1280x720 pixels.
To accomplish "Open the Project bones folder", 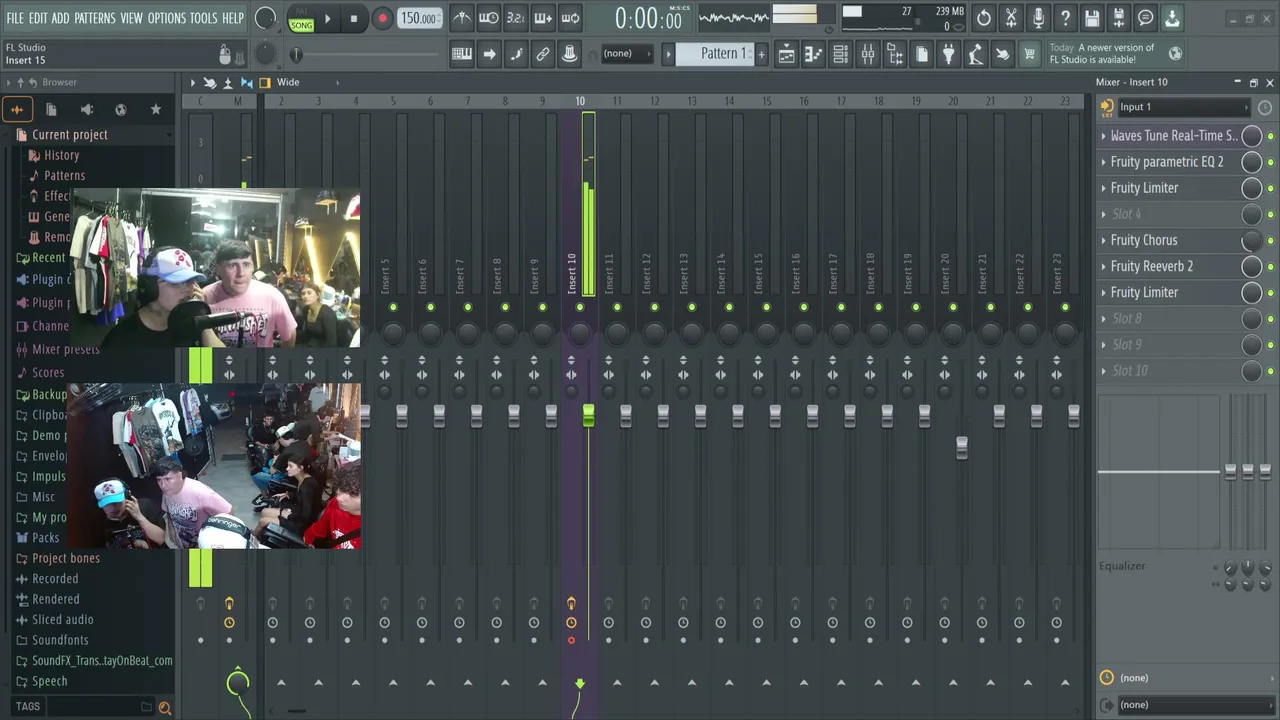I will coord(66,558).
